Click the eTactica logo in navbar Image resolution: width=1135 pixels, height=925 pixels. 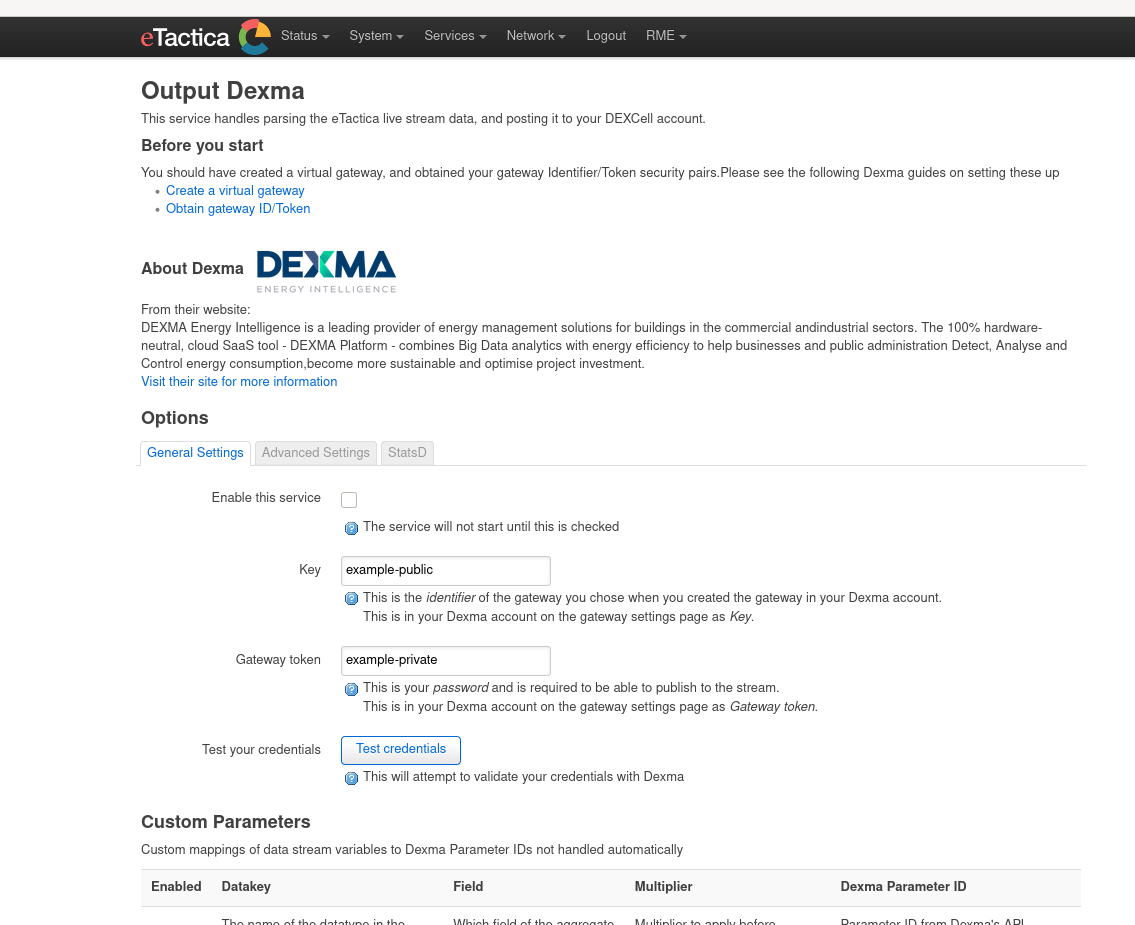tap(206, 37)
